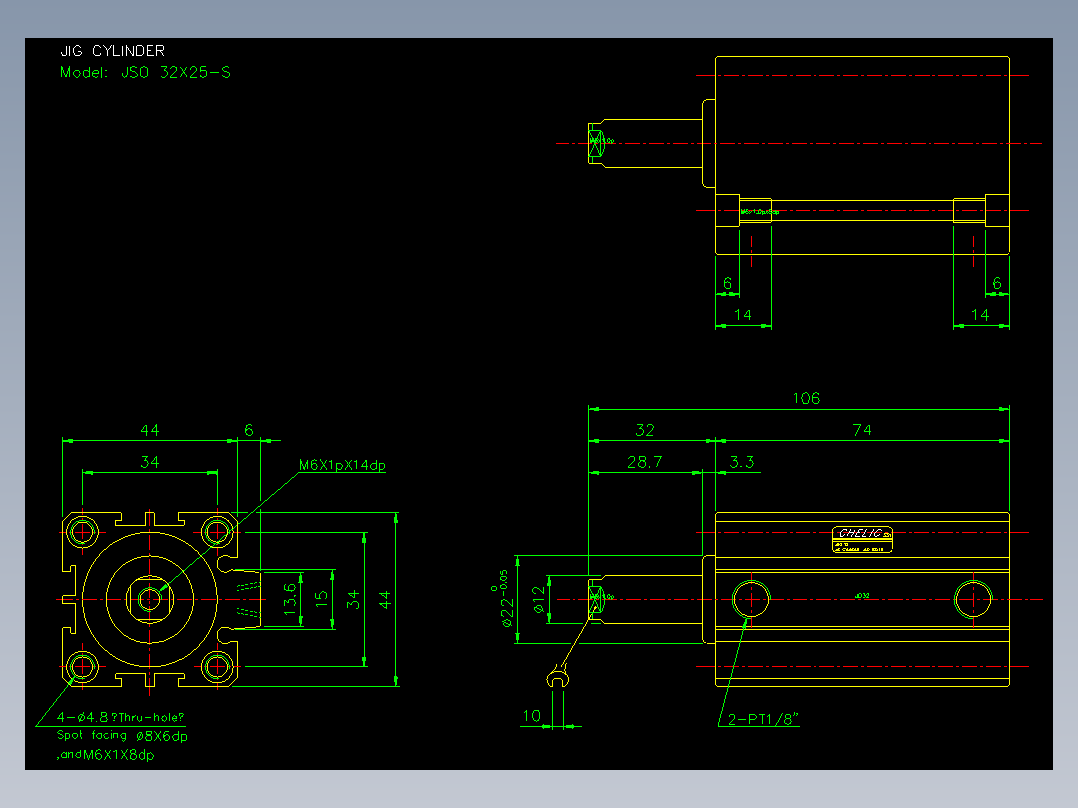1078x808 pixels.
Task: Click the 4-ø4.8 Thru-hole note
Action: [x=120, y=717]
